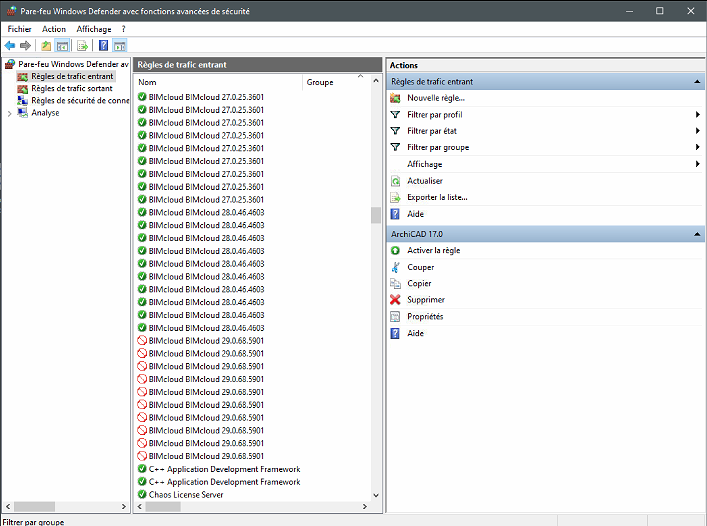707x526 pixels.
Task: Click the rule list vertical scrollbar thumb
Action: 376,215
